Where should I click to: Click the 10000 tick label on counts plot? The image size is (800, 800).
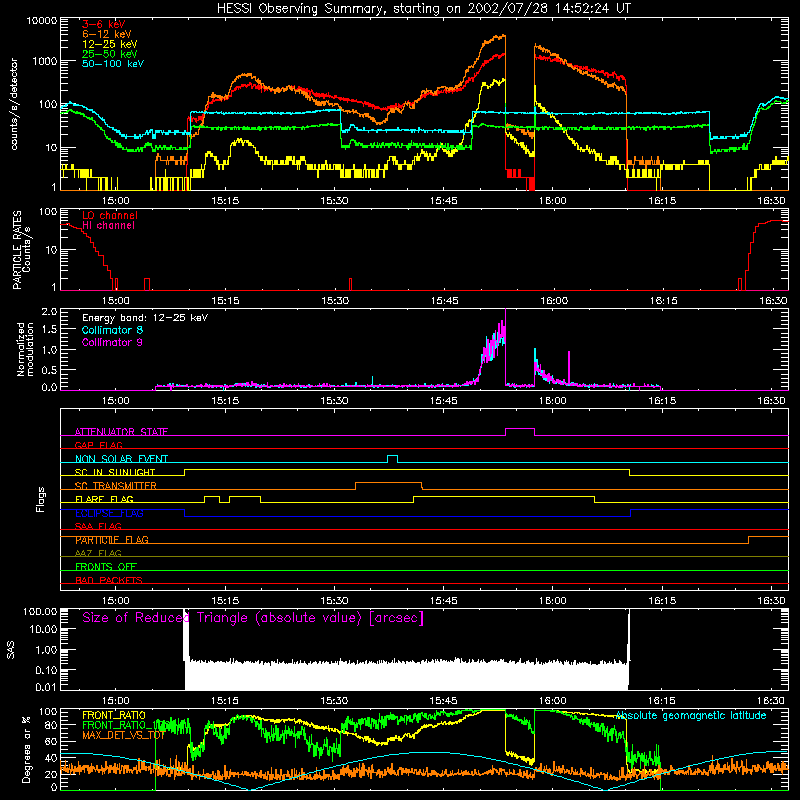pos(42,21)
